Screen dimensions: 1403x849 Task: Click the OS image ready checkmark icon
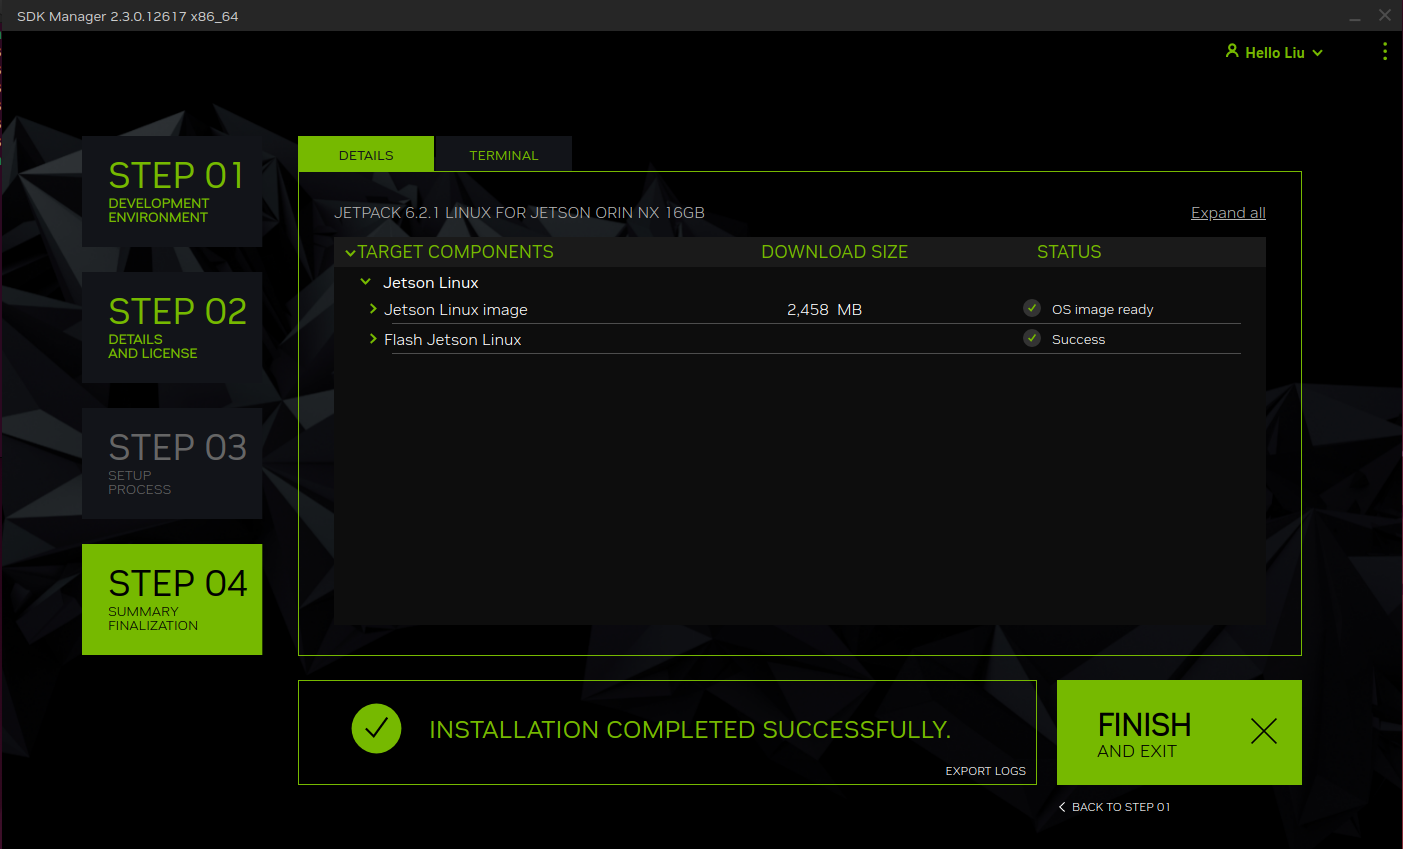tap(1032, 308)
